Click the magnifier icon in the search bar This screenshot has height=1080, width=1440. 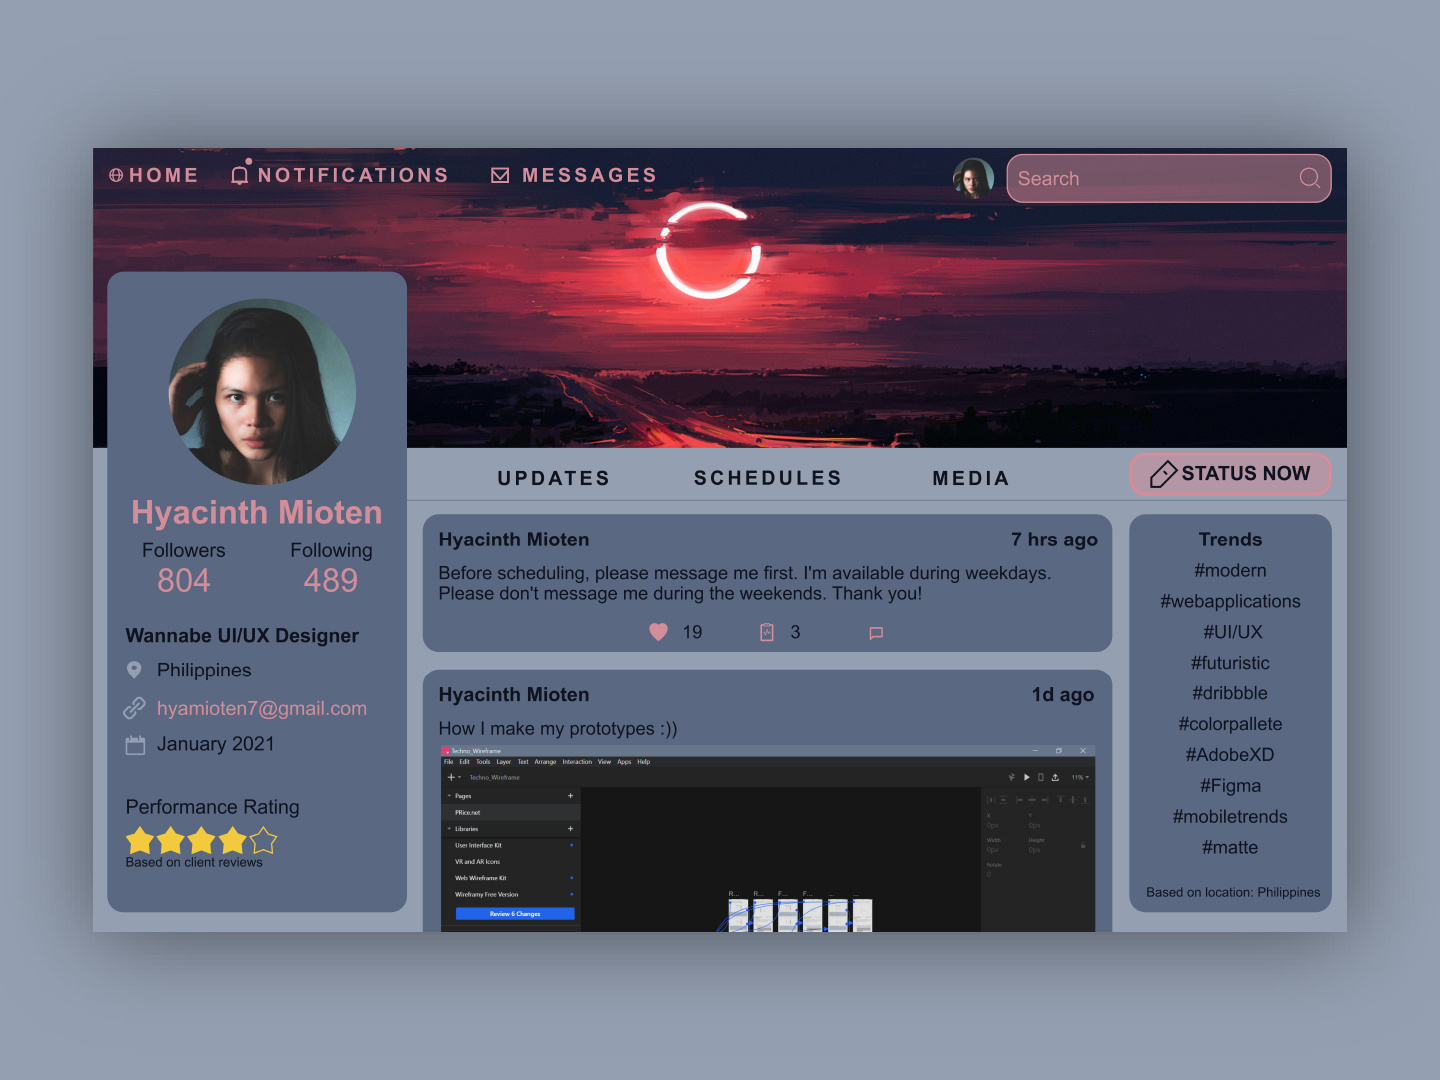(1309, 178)
